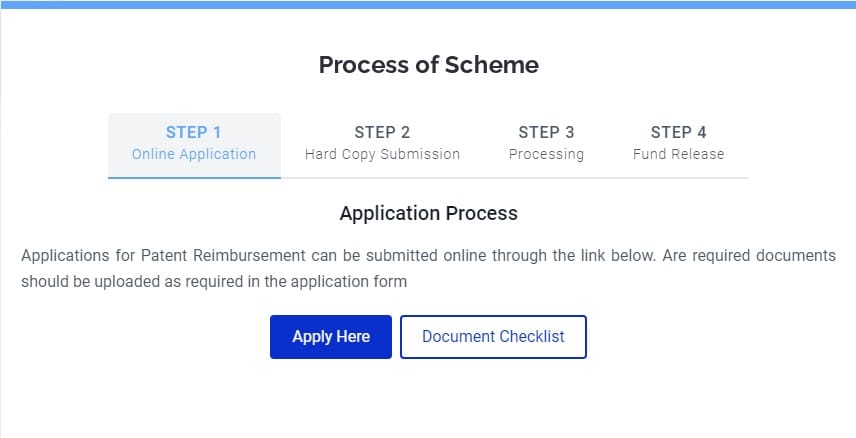This screenshot has width=856, height=438.
Task: Click the blue underline beneath STEP 1
Action: 194,177
